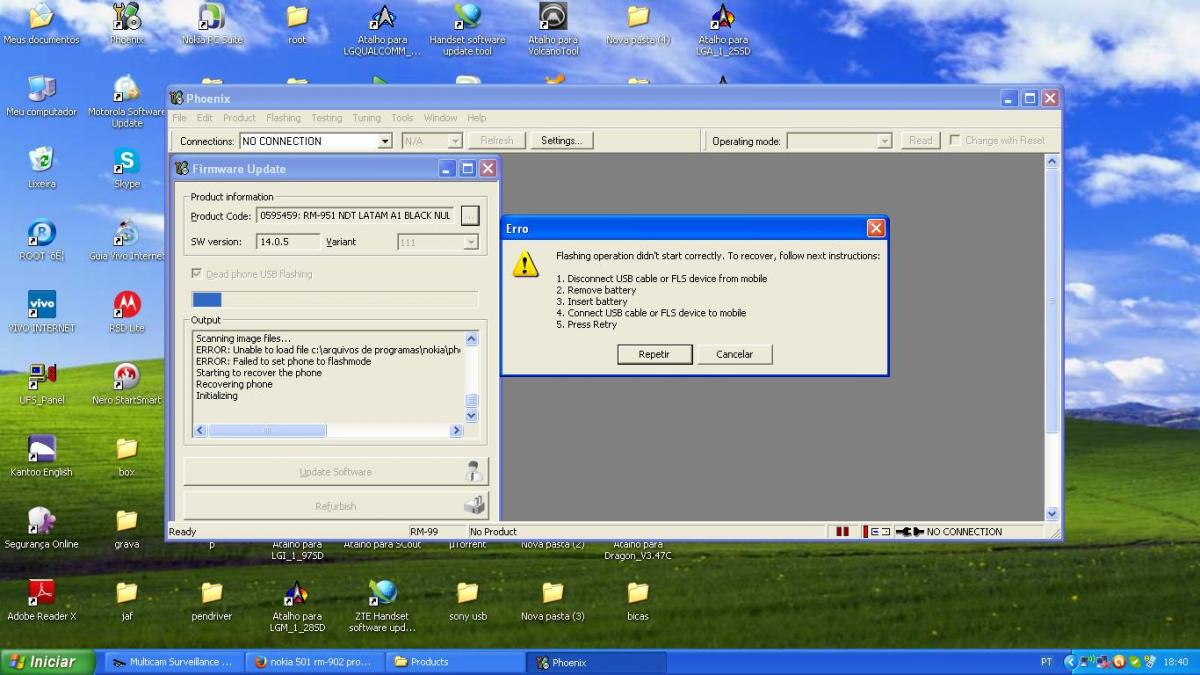Click the Update Software button
The height and width of the screenshot is (675, 1200).
[336, 472]
